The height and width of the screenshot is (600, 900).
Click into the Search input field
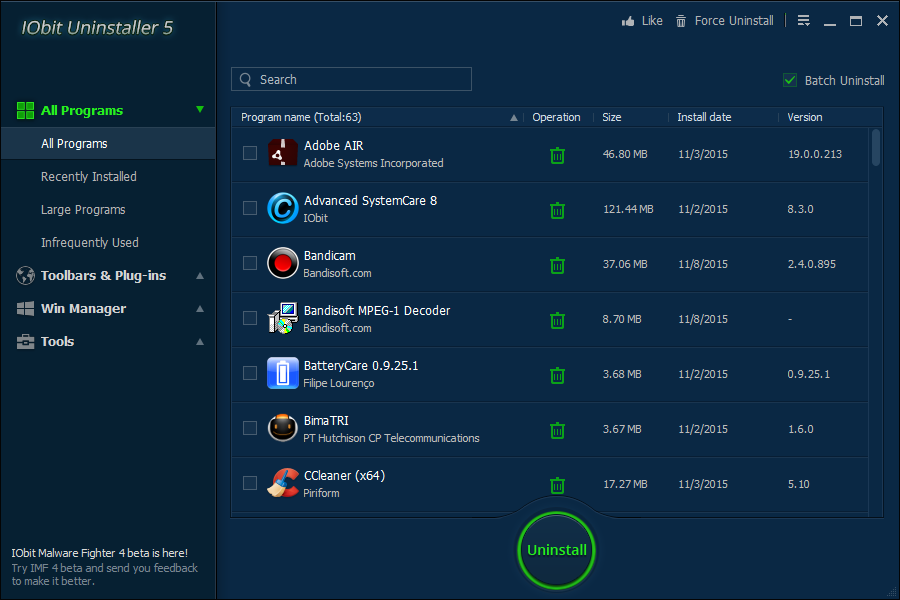click(x=351, y=79)
